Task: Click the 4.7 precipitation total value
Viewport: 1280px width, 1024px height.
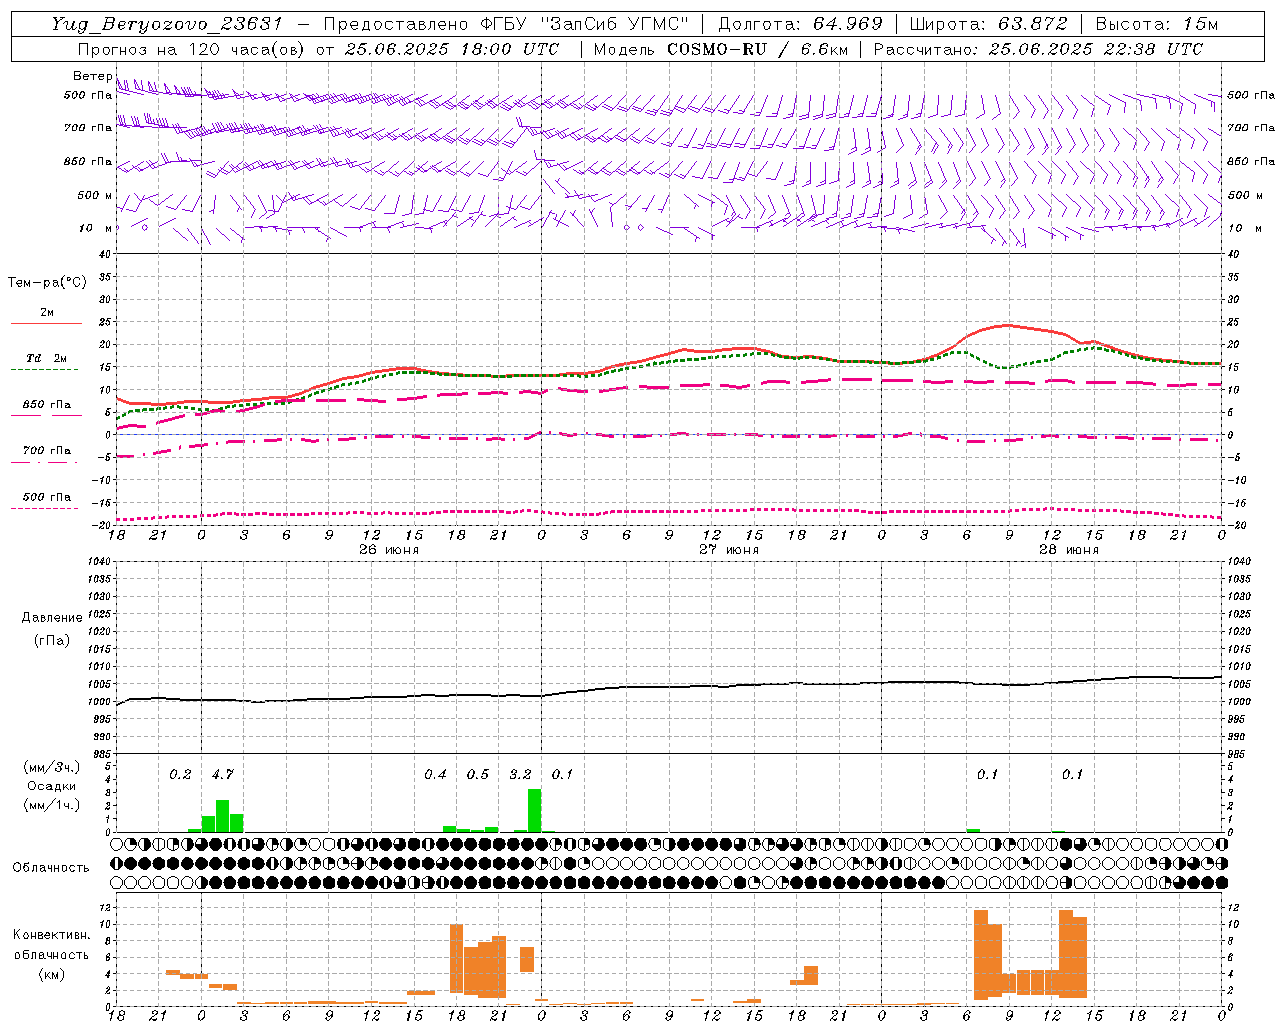Action: [x=222, y=774]
